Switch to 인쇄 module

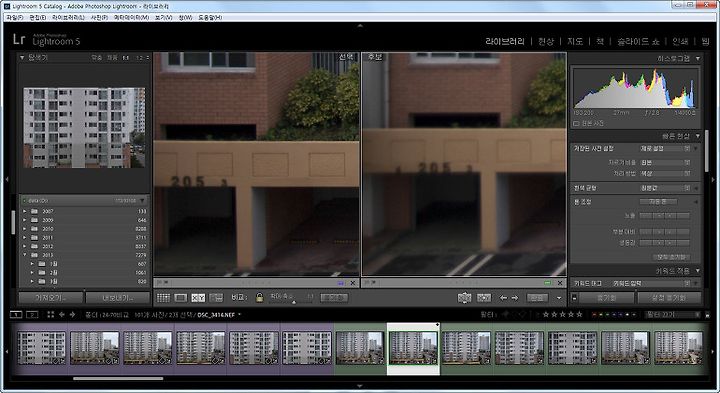click(x=680, y=41)
